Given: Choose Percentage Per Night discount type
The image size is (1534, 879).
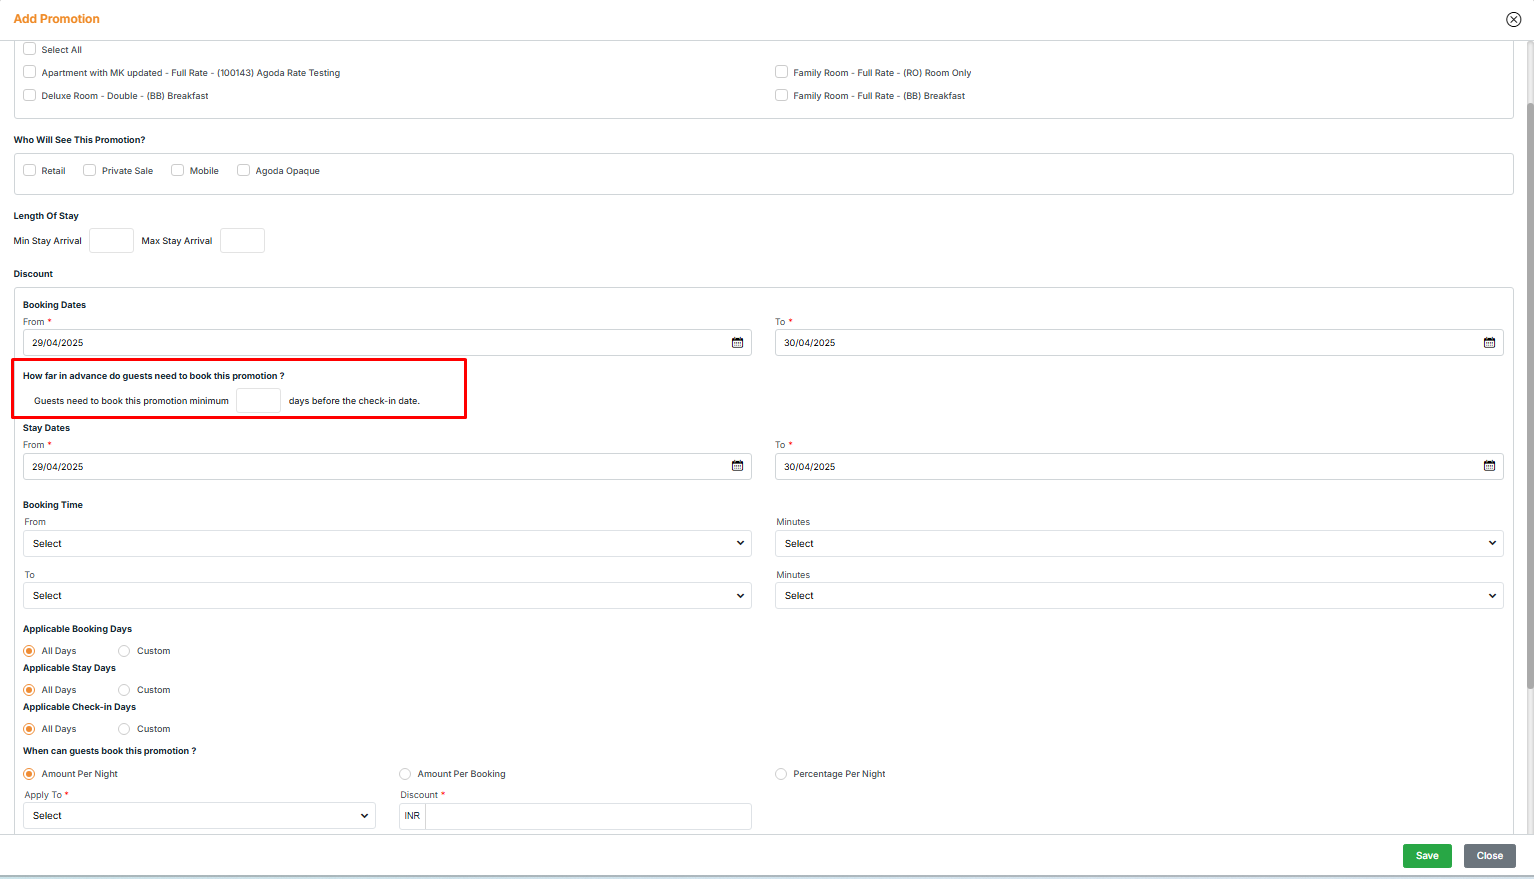Looking at the screenshot, I should tap(781, 774).
